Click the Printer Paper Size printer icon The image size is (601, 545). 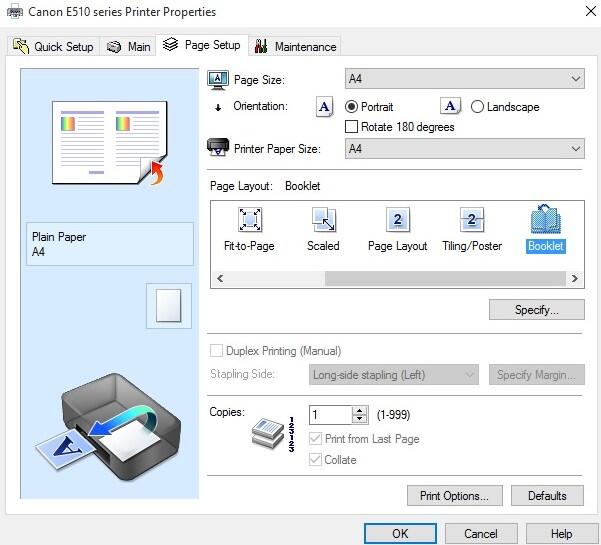(218, 147)
